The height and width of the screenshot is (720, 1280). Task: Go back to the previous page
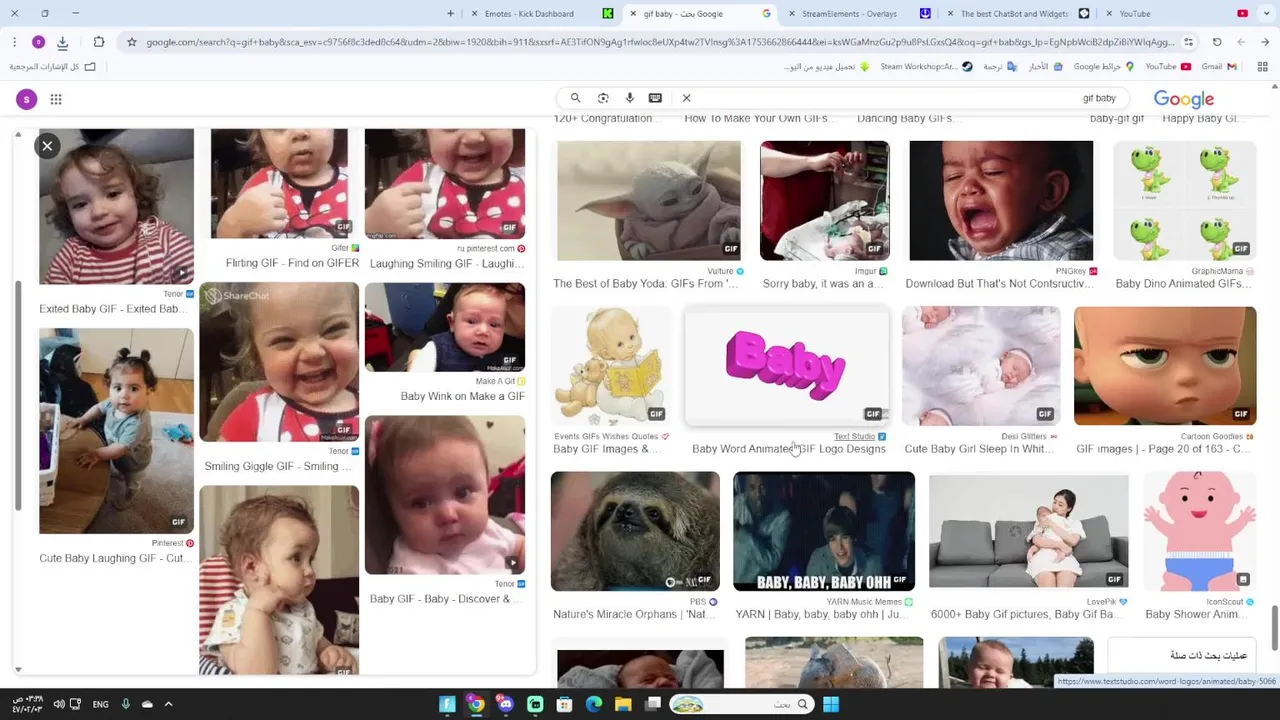click(x=1265, y=42)
